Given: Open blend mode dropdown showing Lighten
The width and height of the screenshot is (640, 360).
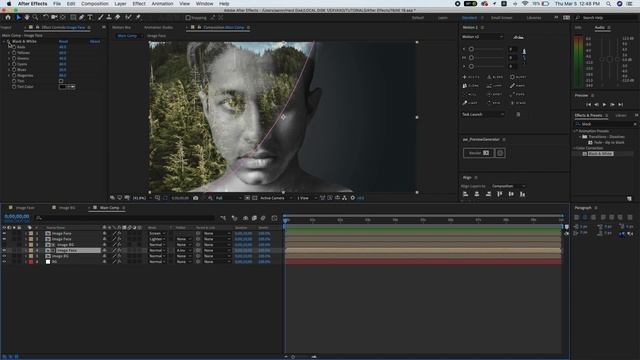Looking at the screenshot, I should click(157, 239).
